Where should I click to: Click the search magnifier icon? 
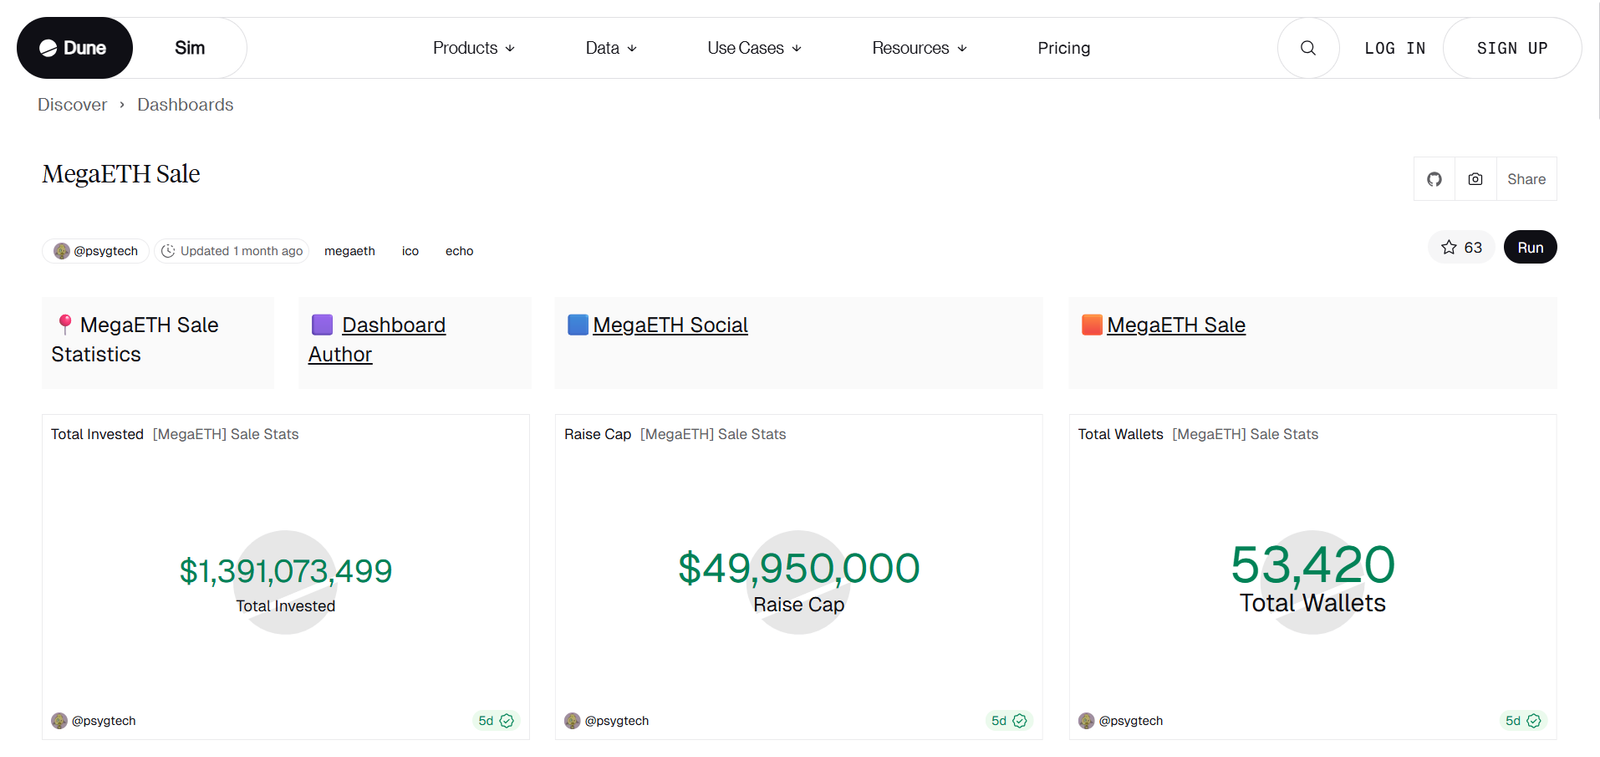click(1308, 48)
